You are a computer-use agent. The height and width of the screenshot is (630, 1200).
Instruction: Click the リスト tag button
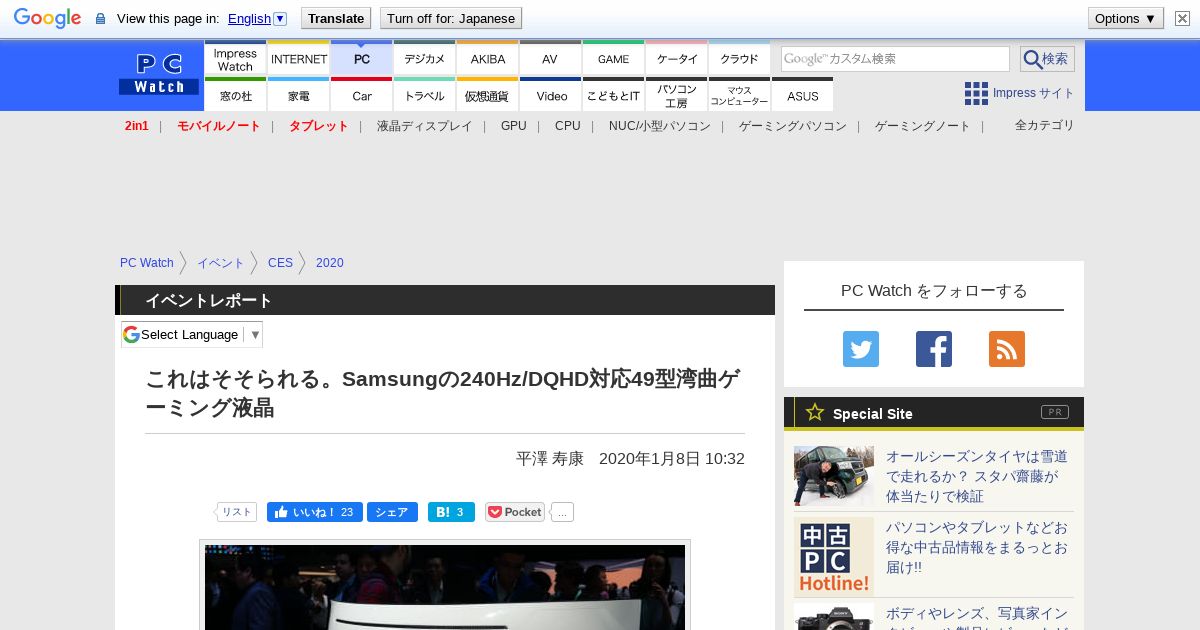pyautogui.click(x=237, y=512)
